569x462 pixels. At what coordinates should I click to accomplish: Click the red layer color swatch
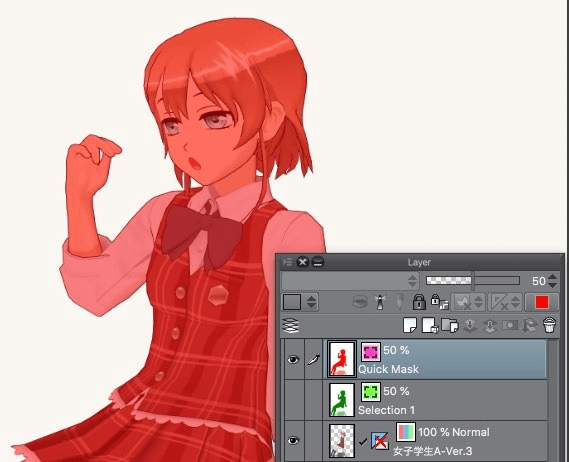point(542,302)
